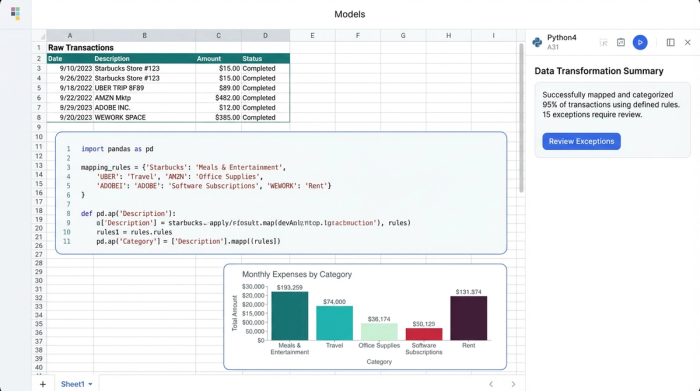
Task: Select column H header
Action: click(448, 35)
